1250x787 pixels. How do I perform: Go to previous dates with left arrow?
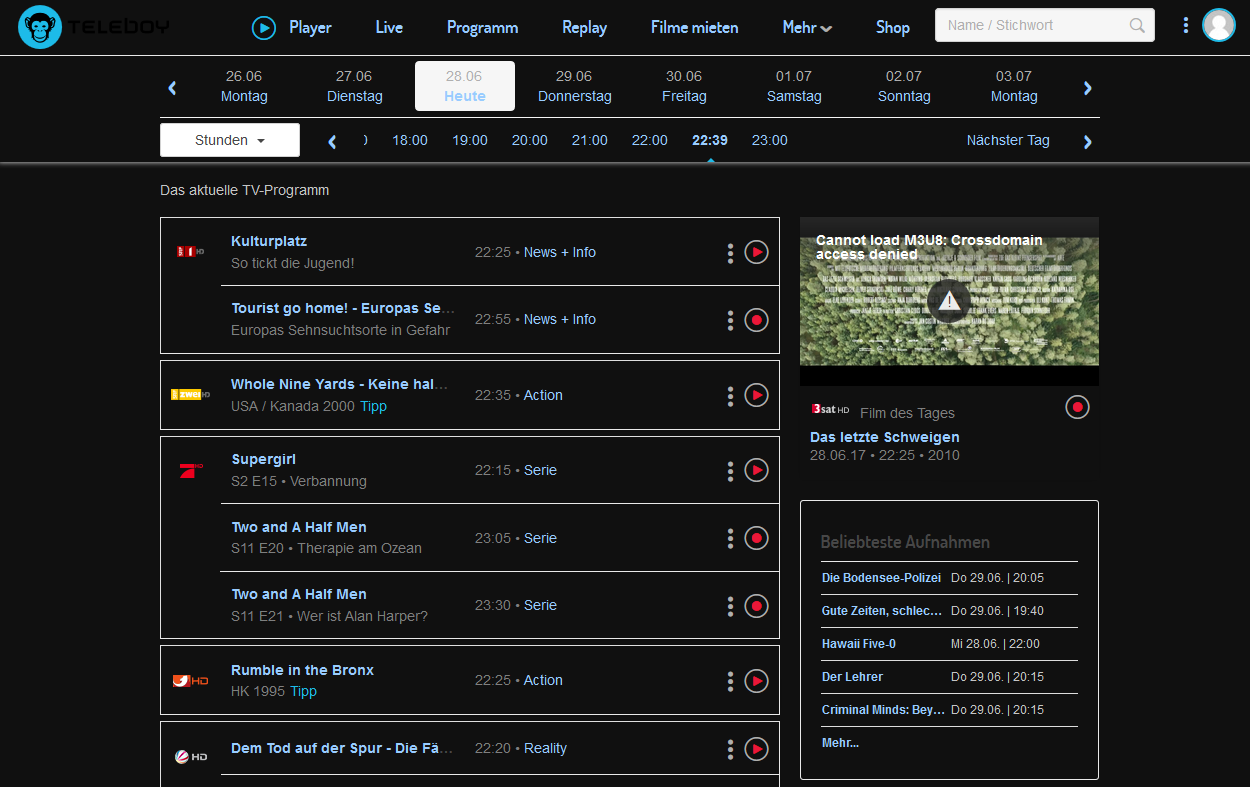click(x=172, y=88)
